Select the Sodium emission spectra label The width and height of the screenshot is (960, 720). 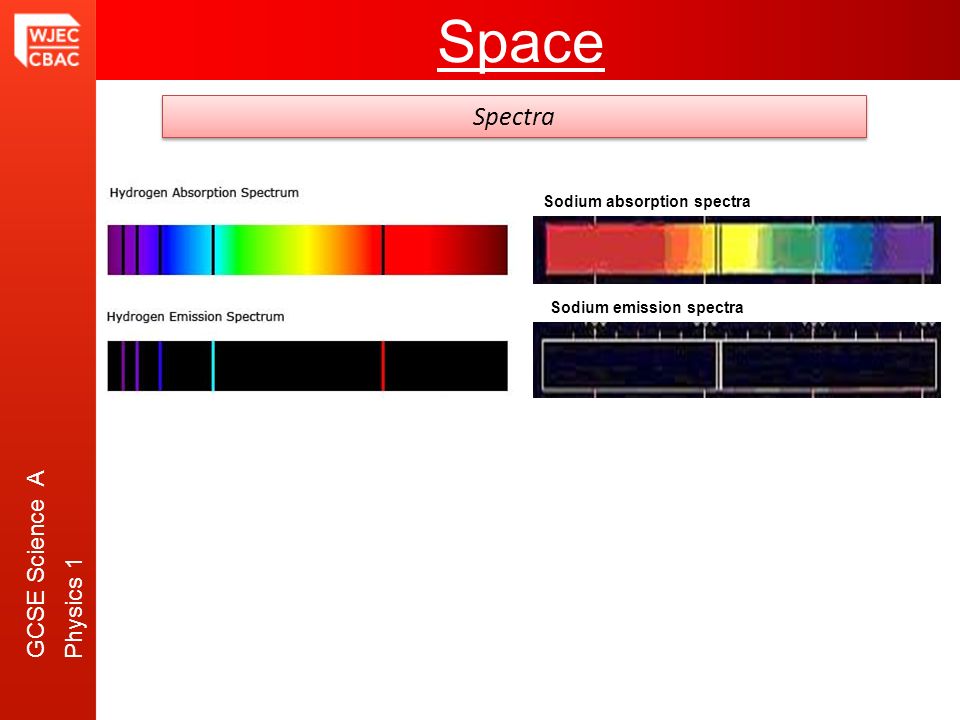[x=647, y=307]
